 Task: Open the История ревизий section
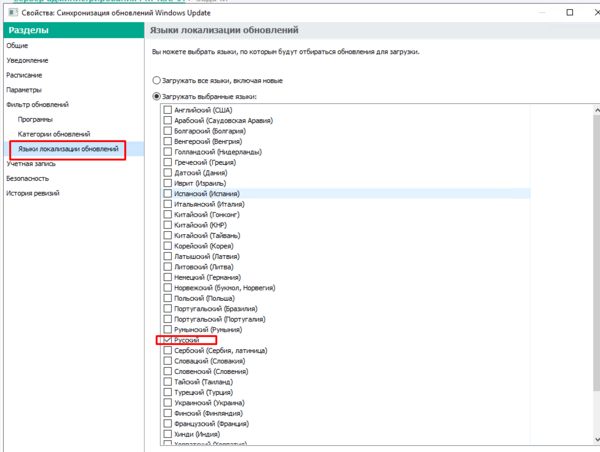(x=33, y=193)
